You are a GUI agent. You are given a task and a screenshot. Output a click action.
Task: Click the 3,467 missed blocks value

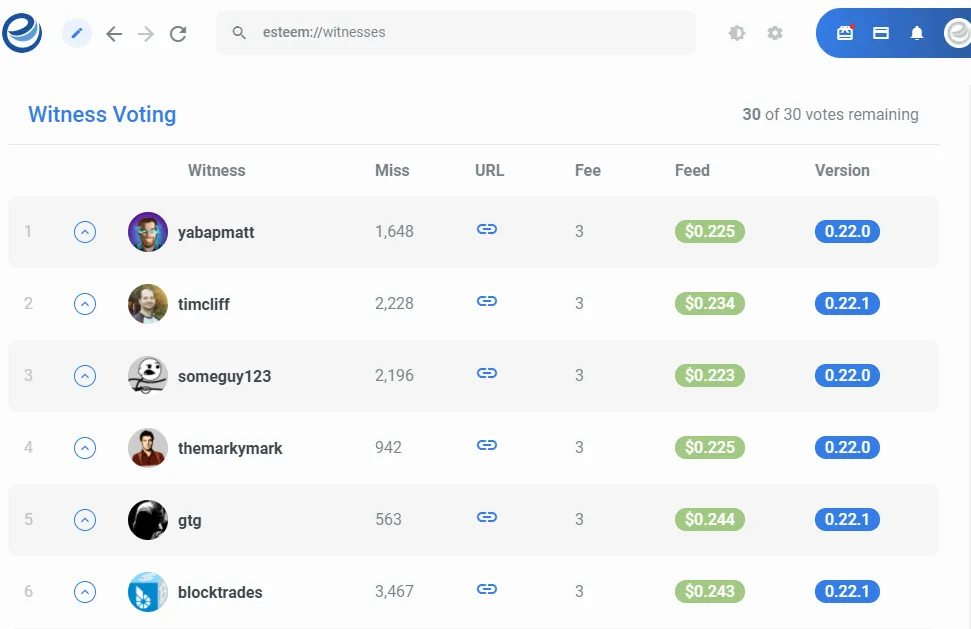click(x=394, y=591)
